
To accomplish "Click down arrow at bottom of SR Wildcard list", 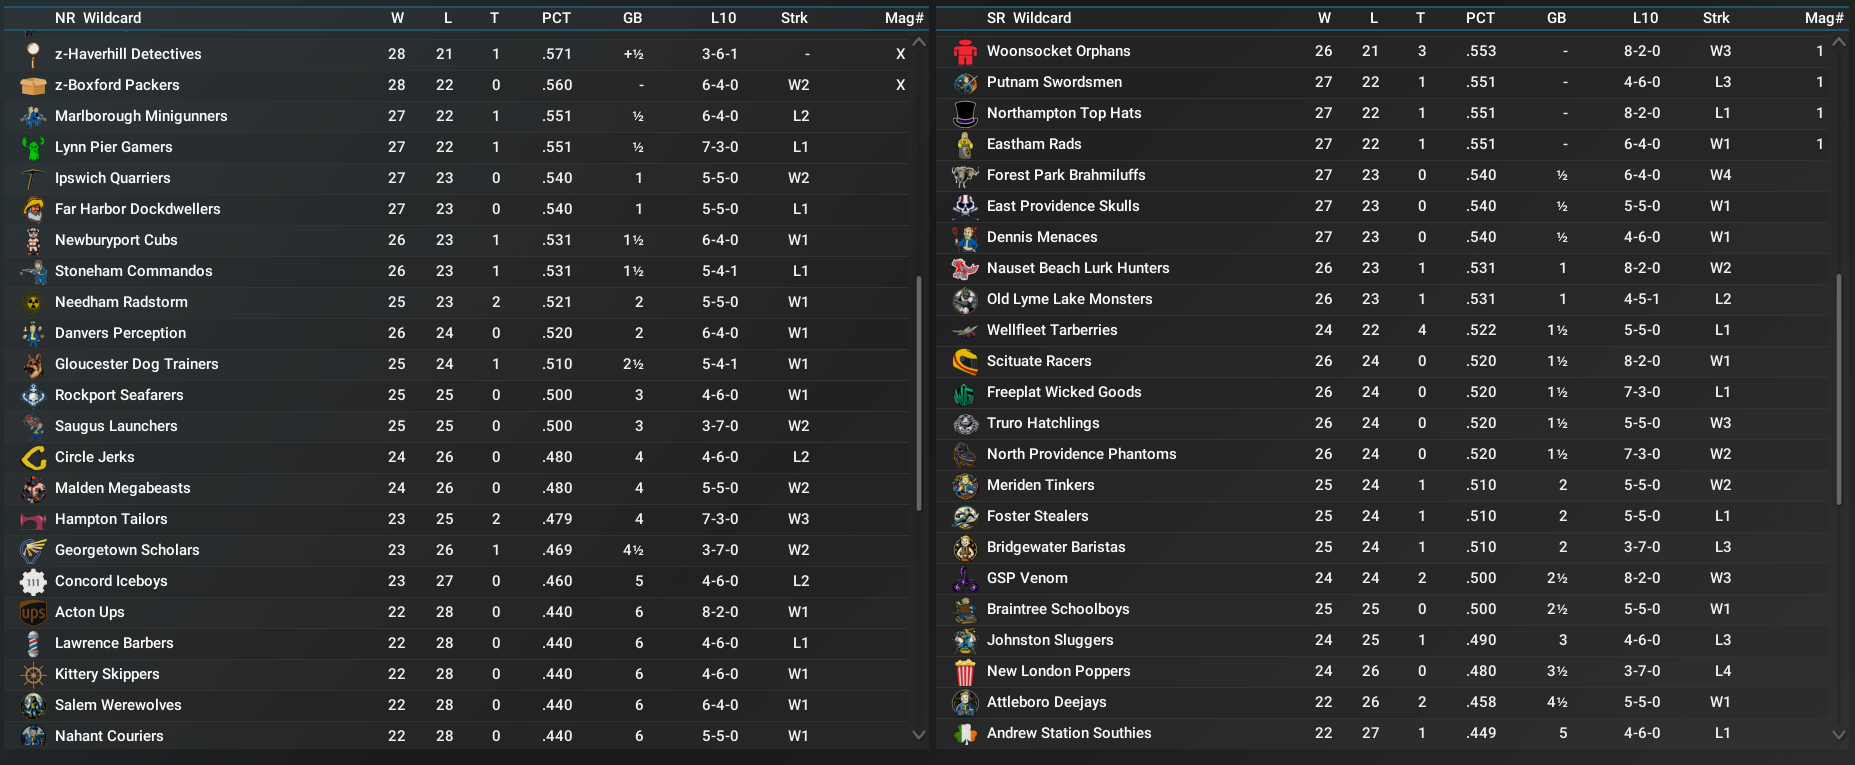I will pos(1838,734).
